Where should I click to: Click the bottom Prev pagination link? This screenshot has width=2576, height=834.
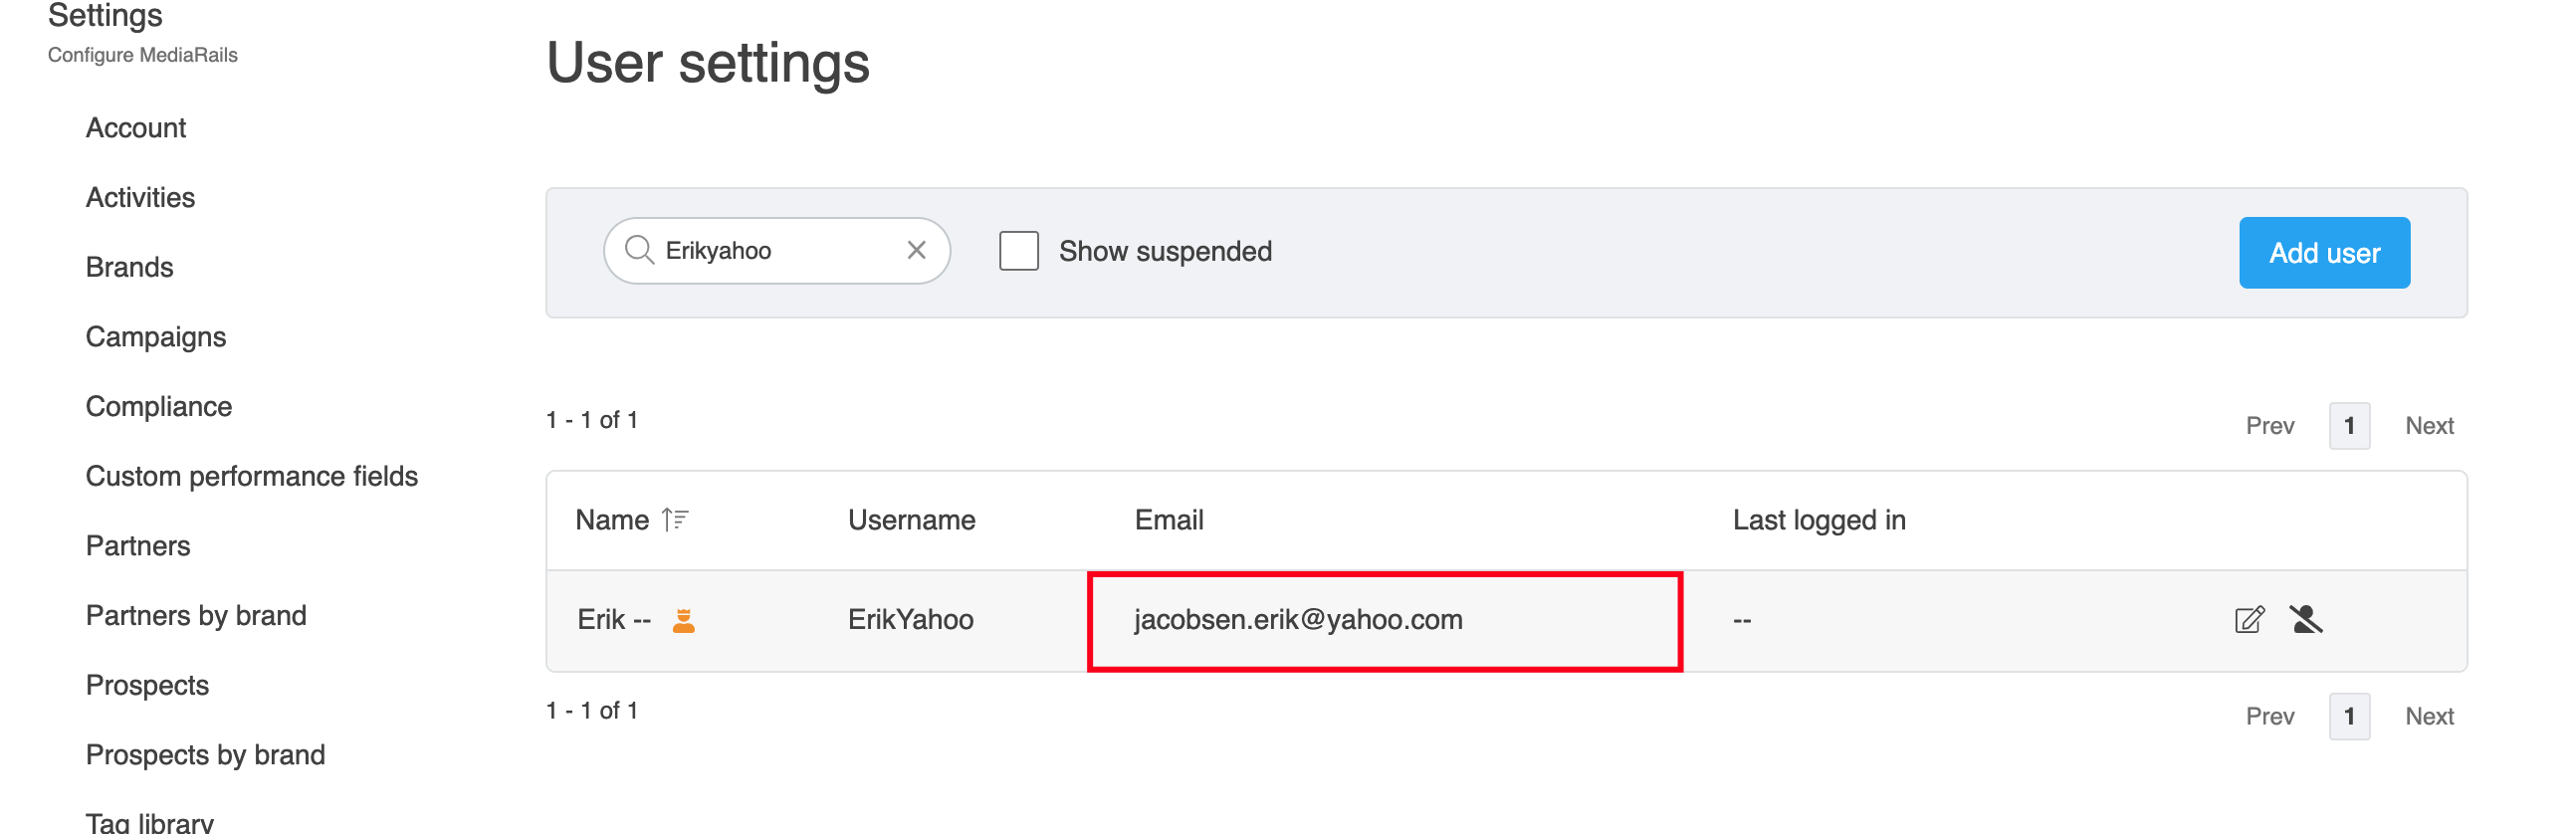click(x=2269, y=716)
